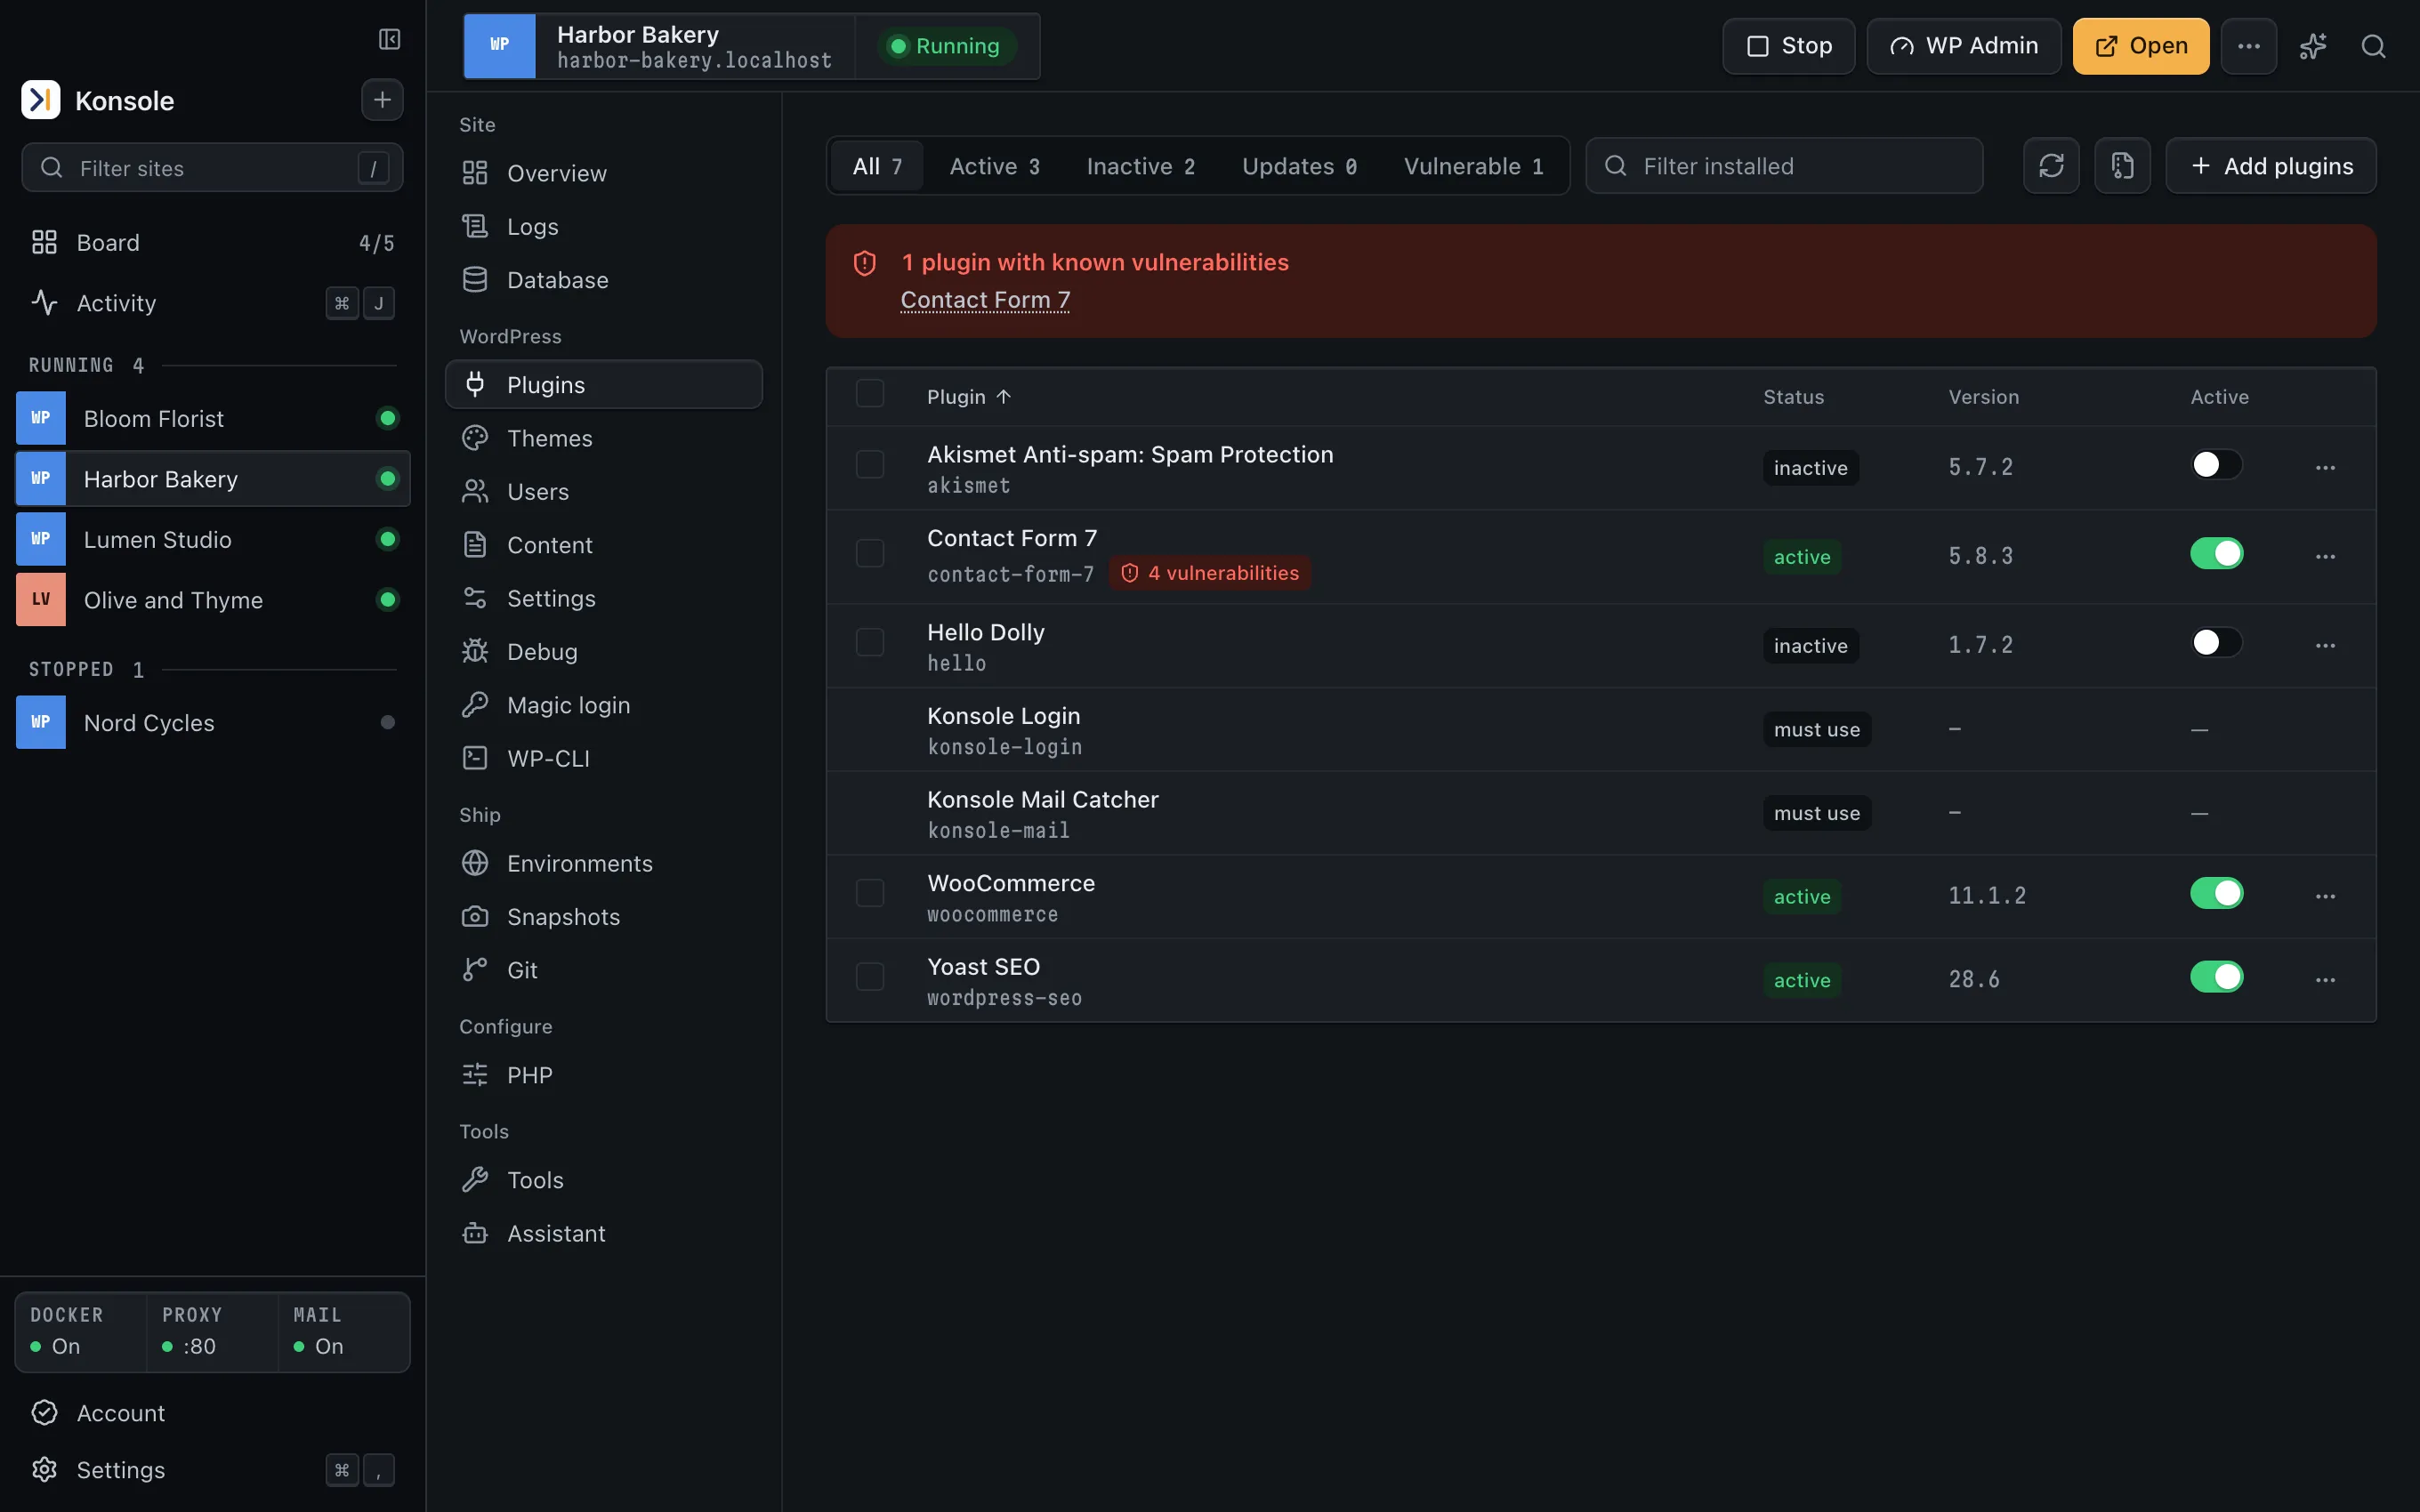Open Akismet row actions menu
The height and width of the screenshot is (1512, 2420).
click(x=2325, y=468)
